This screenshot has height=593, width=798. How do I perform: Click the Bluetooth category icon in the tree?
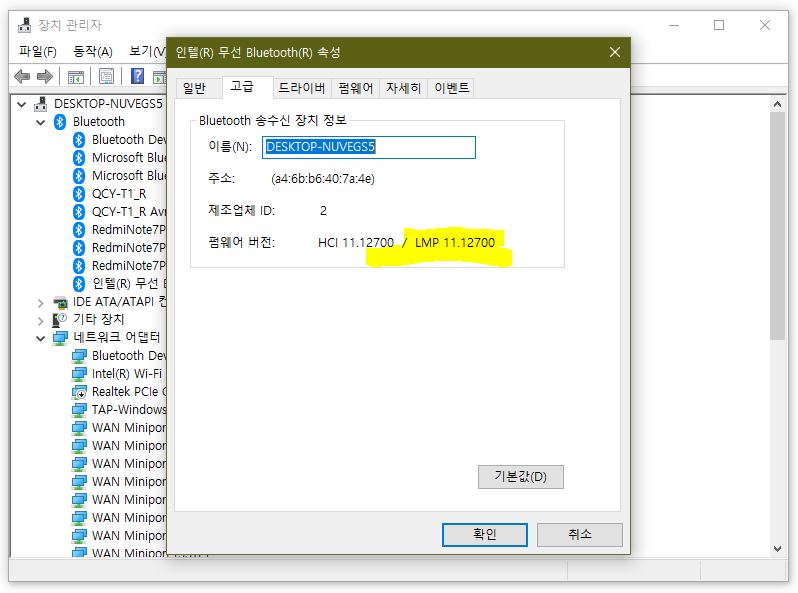[60, 122]
